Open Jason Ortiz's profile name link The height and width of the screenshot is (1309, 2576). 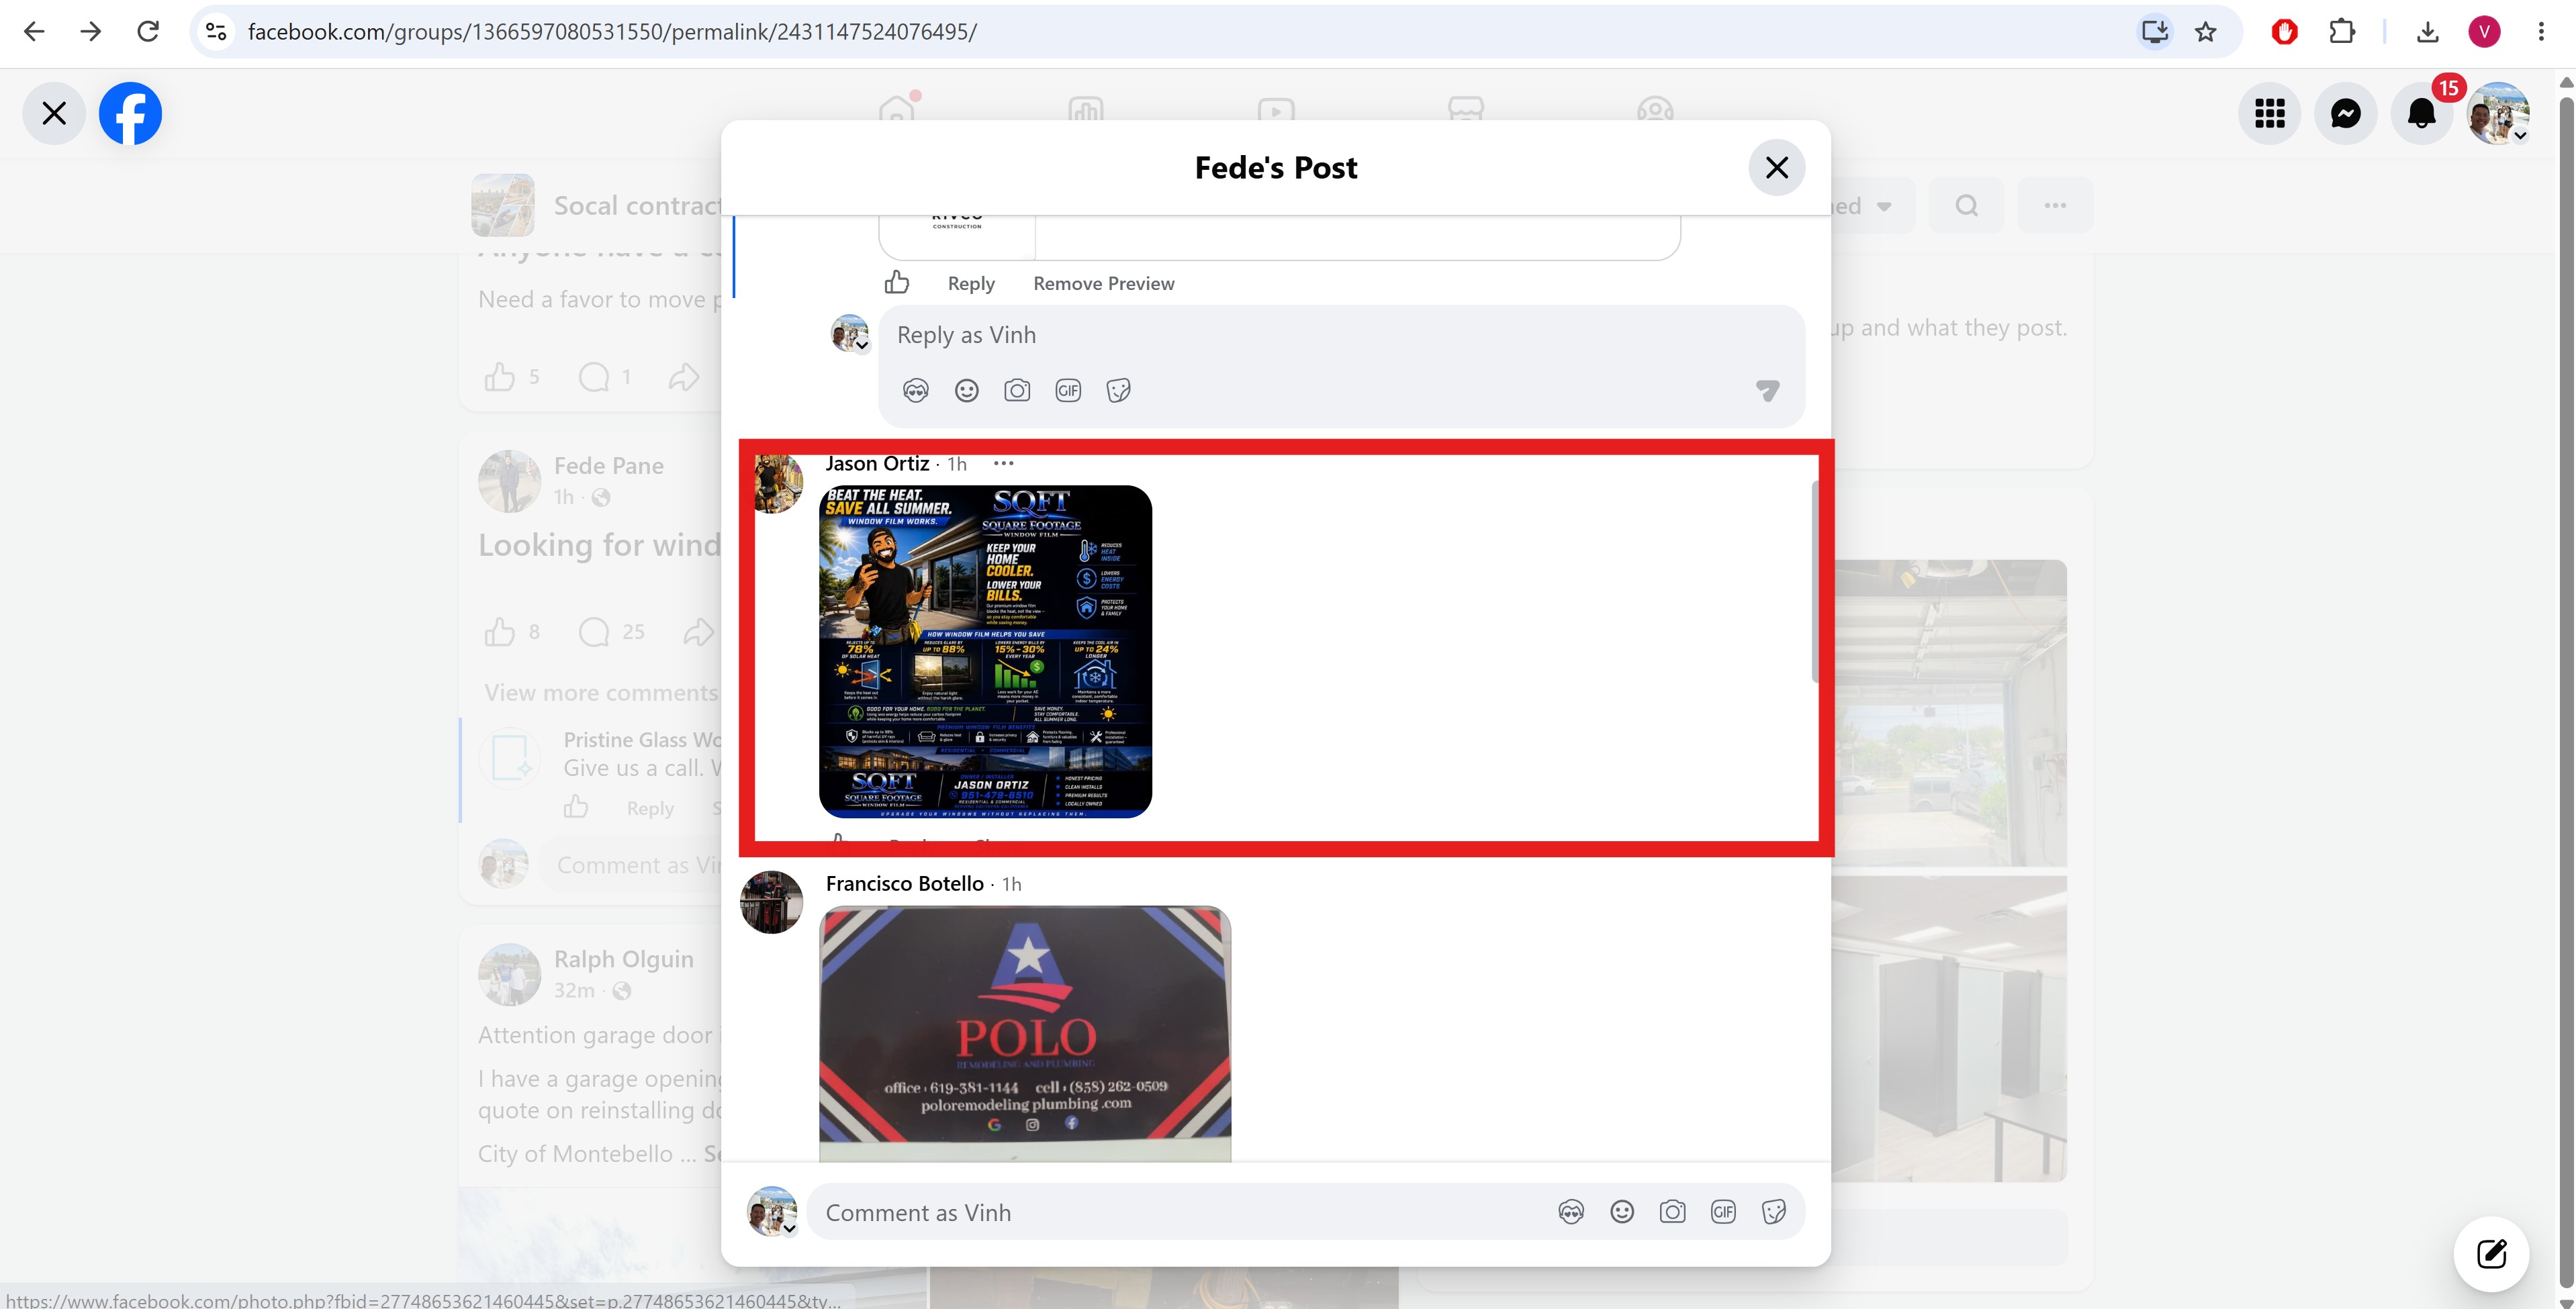pyautogui.click(x=877, y=463)
